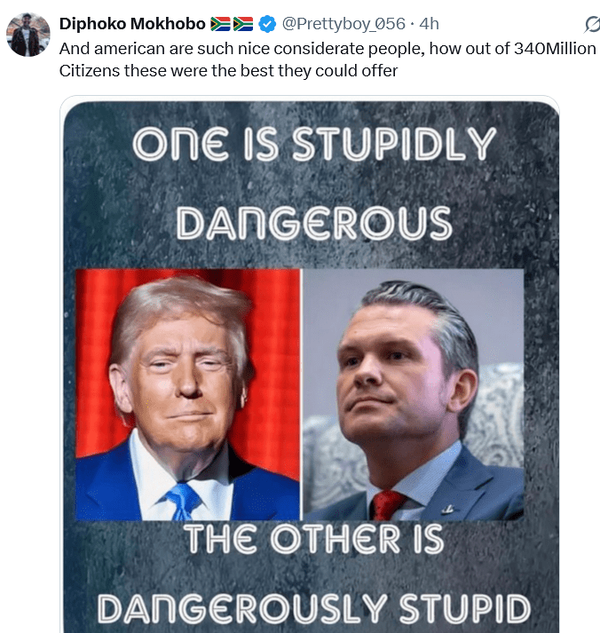The image size is (600, 633).
Task: Click the 'DANGEROUSLY STUPID' caption text
Action: 314,609
